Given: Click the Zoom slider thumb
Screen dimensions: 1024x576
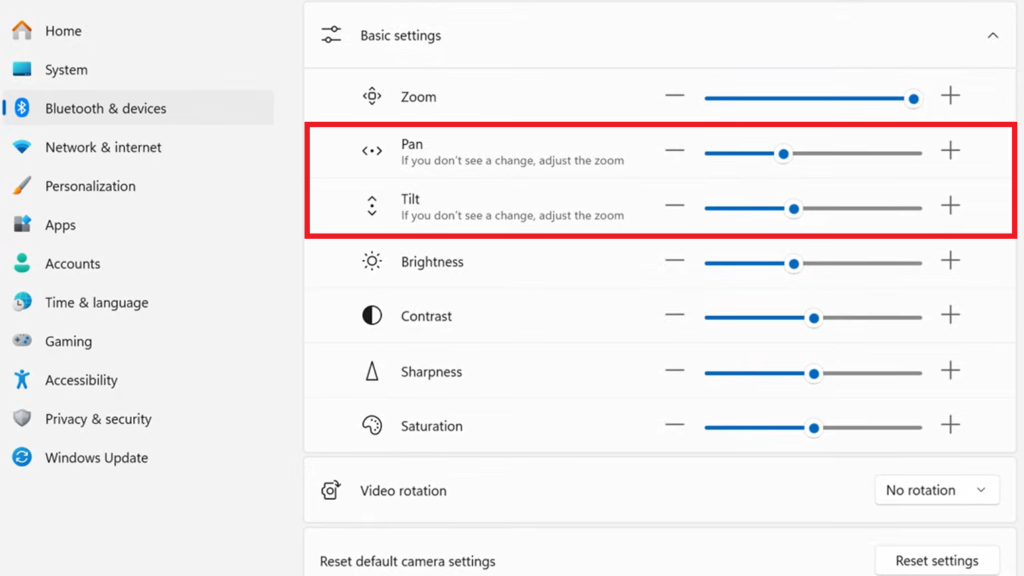Looking at the screenshot, I should coord(913,99).
